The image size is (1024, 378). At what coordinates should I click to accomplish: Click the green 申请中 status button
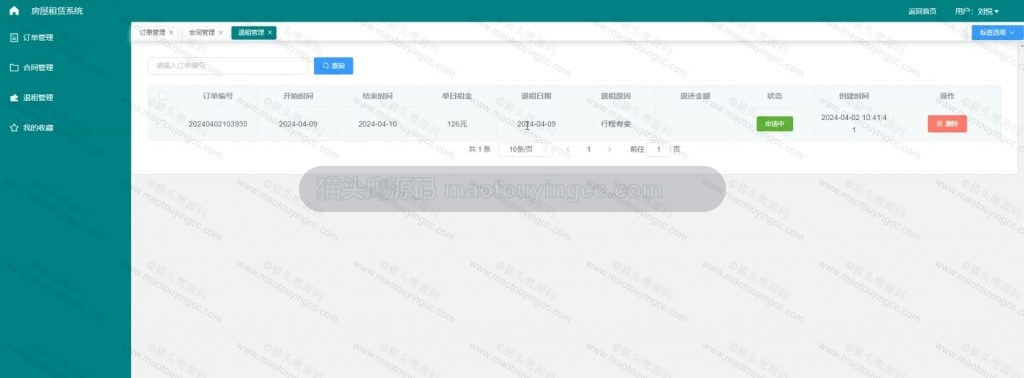775,123
